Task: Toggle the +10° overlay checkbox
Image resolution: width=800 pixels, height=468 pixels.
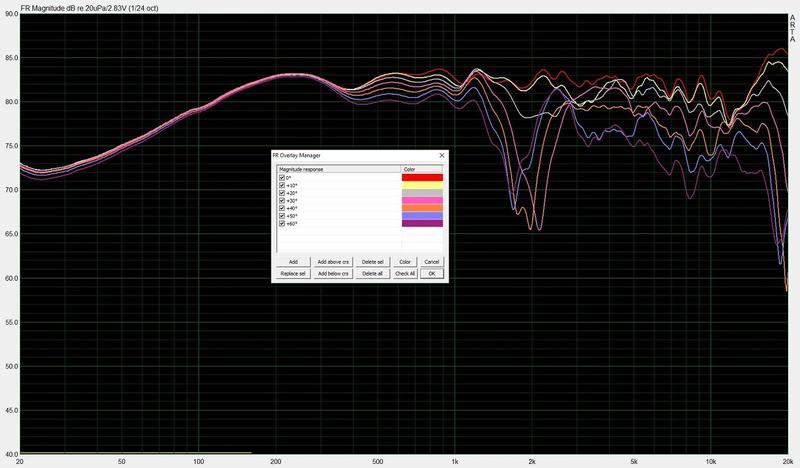Action: click(282, 185)
